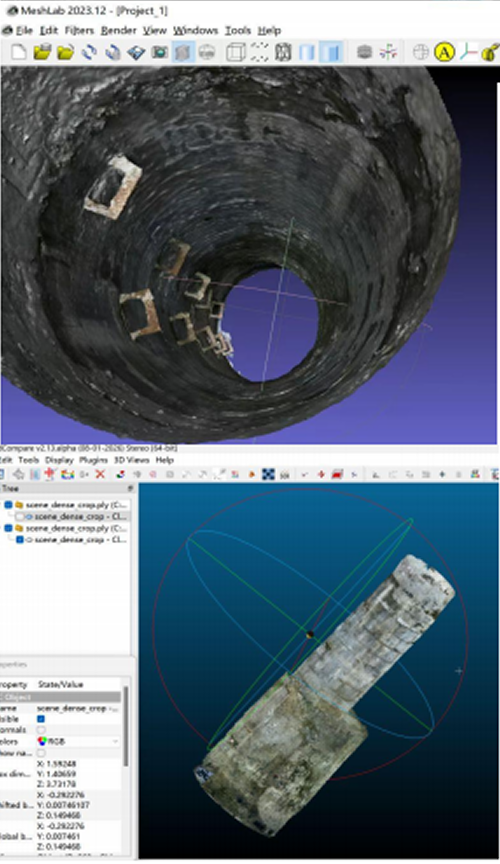500x864 pixels.
Task: Select first scene_dense_crop.ply folder row
Action: 77,505
